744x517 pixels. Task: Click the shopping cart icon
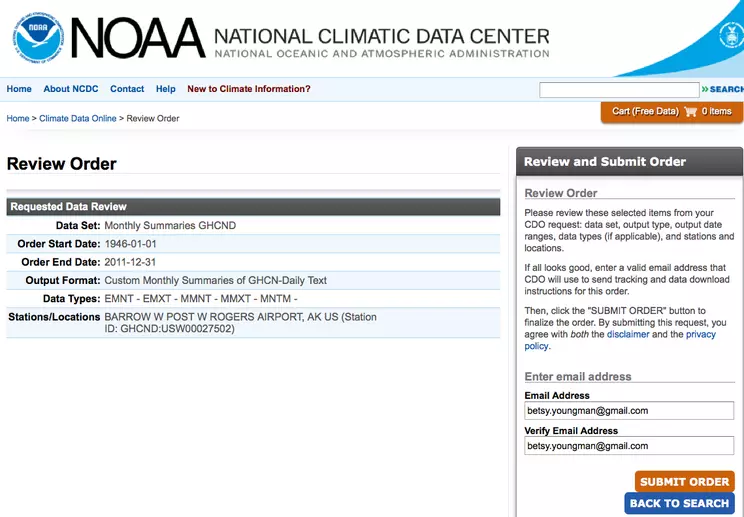click(x=691, y=112)
